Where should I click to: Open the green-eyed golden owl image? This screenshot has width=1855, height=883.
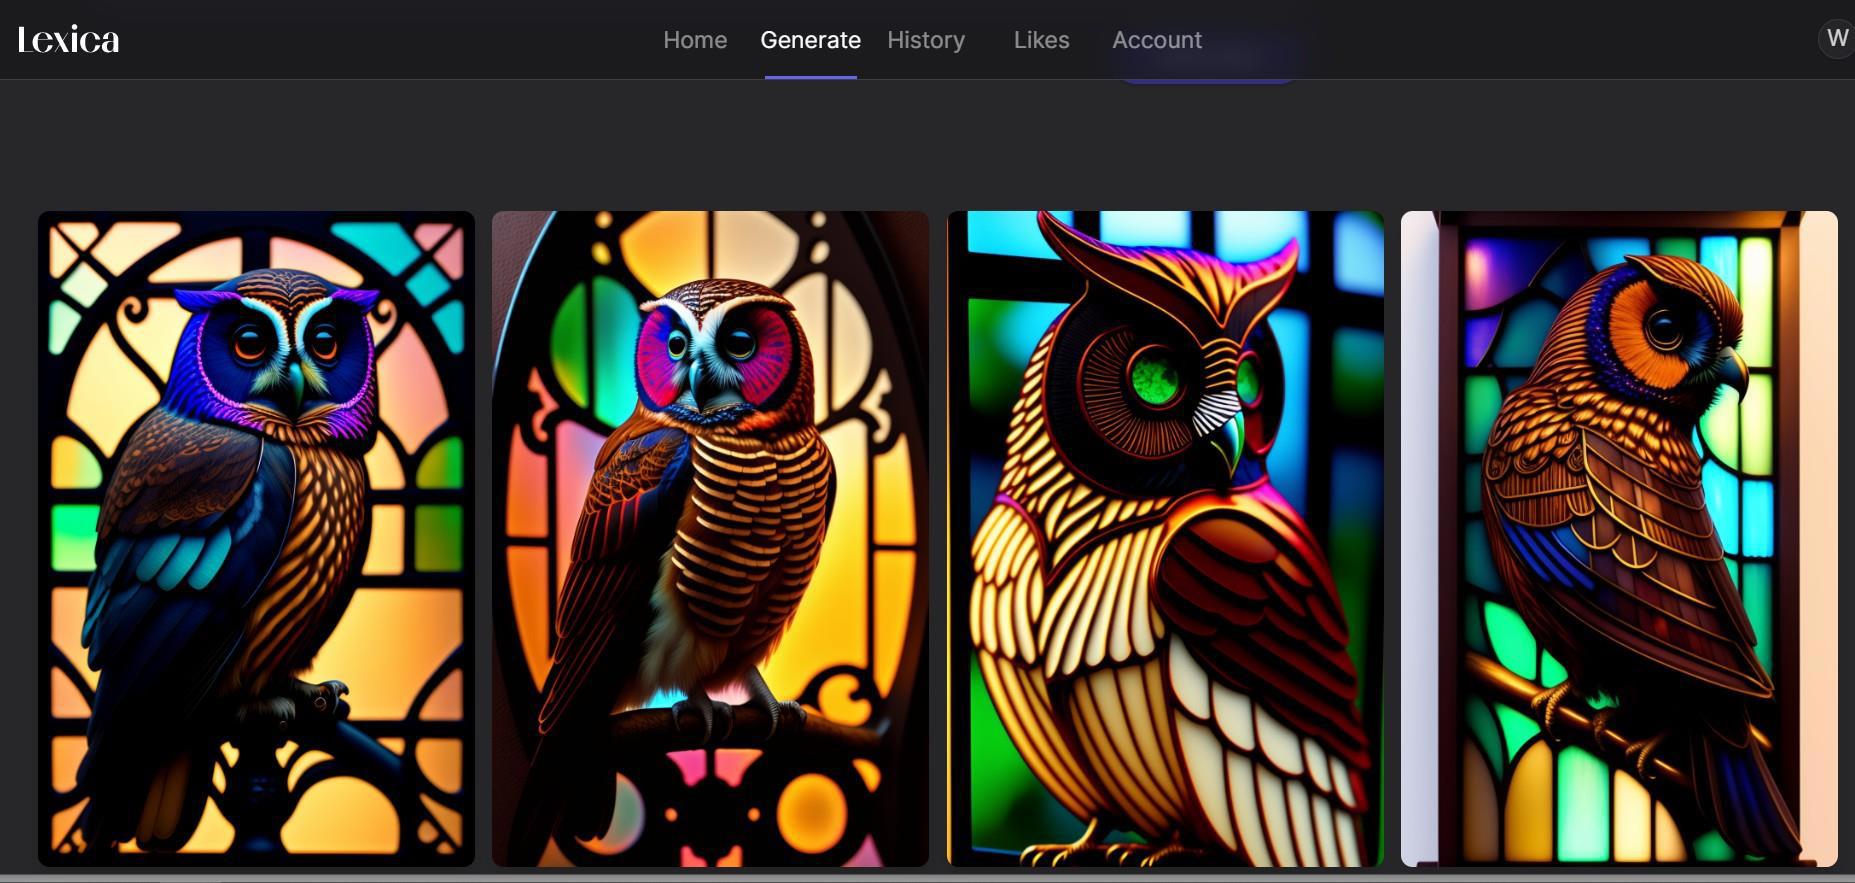1165,538
